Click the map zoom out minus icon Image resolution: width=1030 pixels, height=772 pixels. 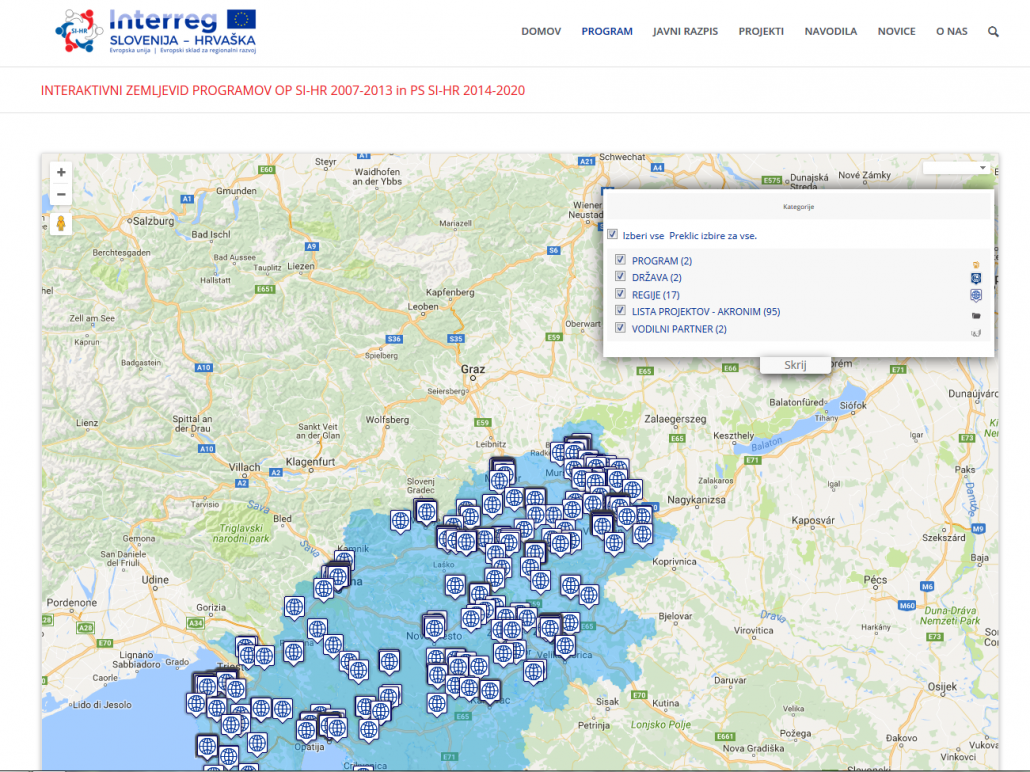point(61,193)
